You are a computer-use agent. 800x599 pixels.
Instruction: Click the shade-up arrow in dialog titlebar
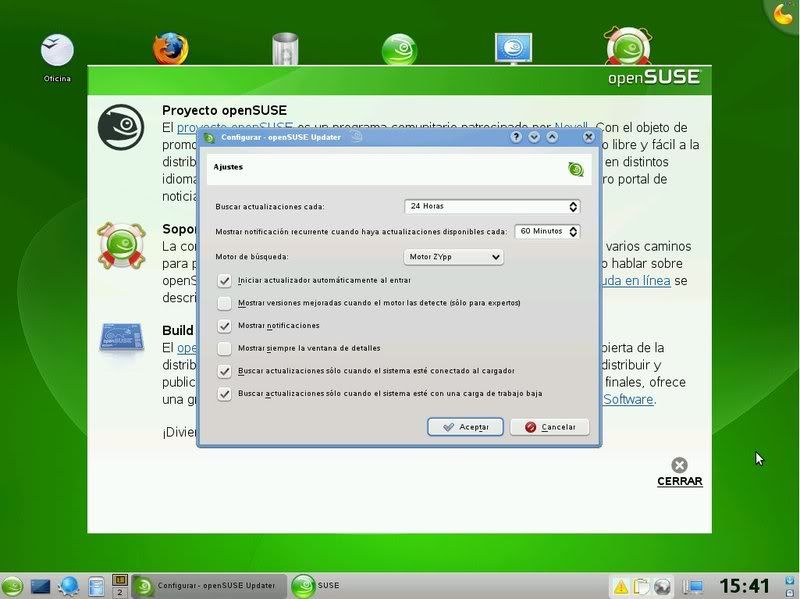tap(552, 137)
